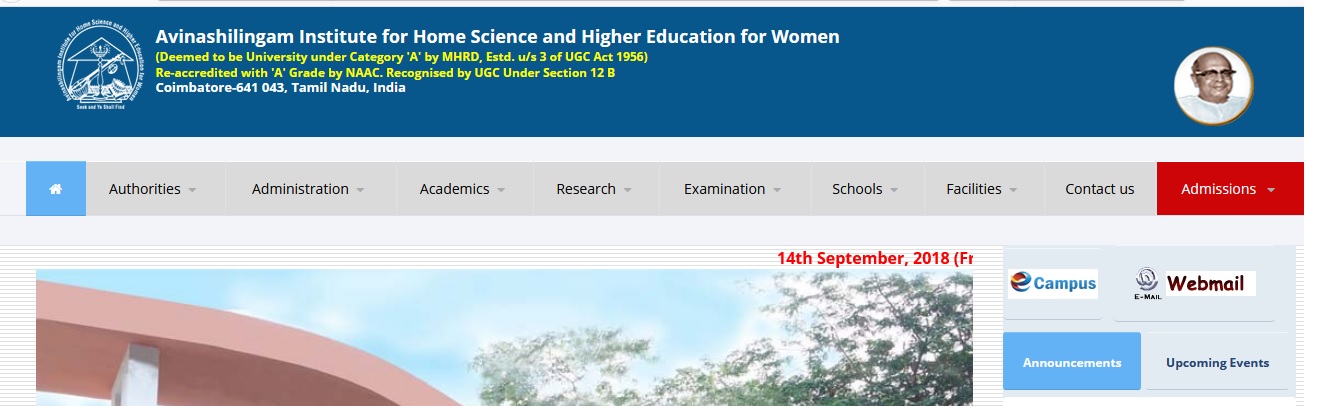This screenshot has height=406, width=1321.
Task: Expand the Schools menu
Action: [x=865, y=189]
